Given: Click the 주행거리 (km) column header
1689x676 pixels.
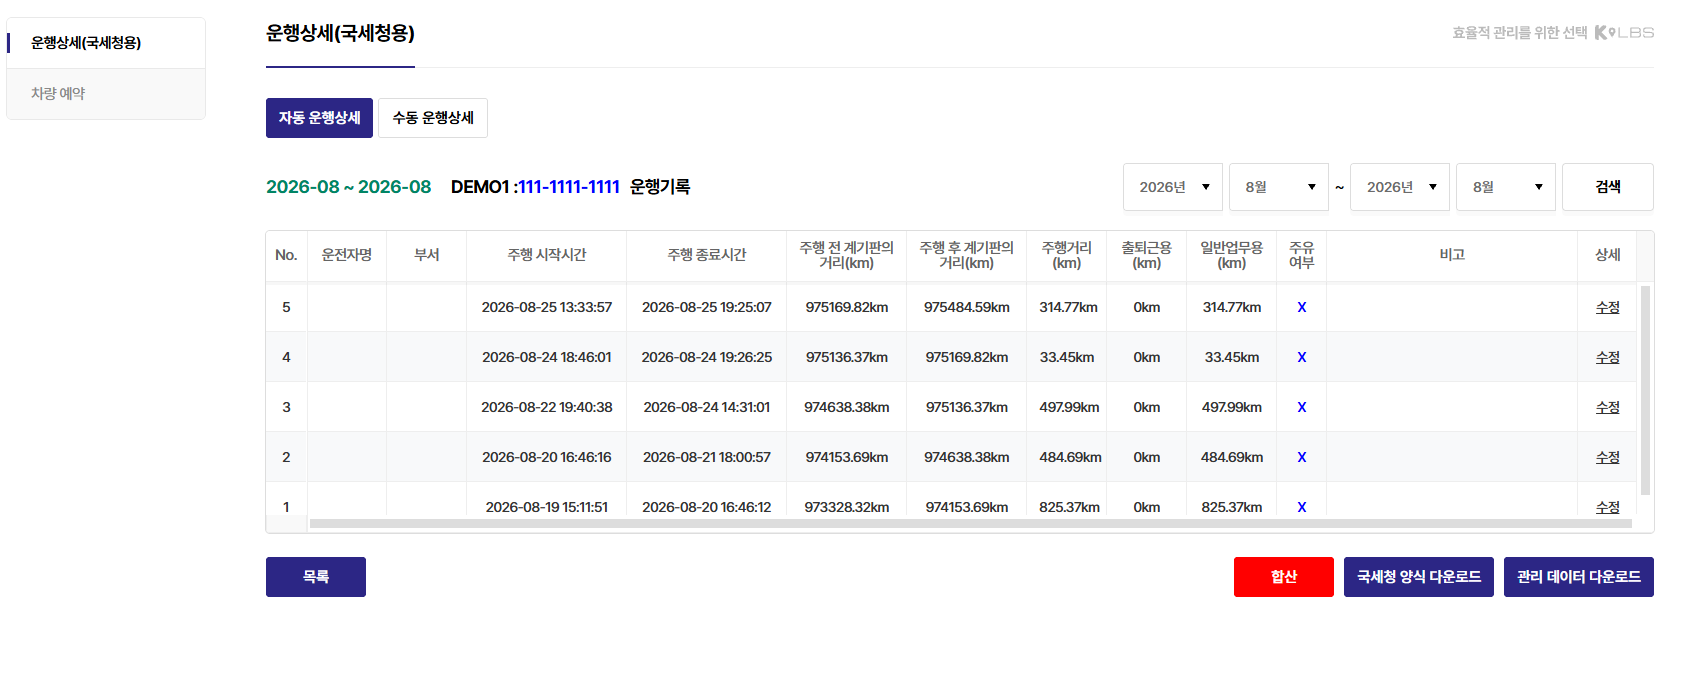Looking at the screenshot, I should 1067,255.
